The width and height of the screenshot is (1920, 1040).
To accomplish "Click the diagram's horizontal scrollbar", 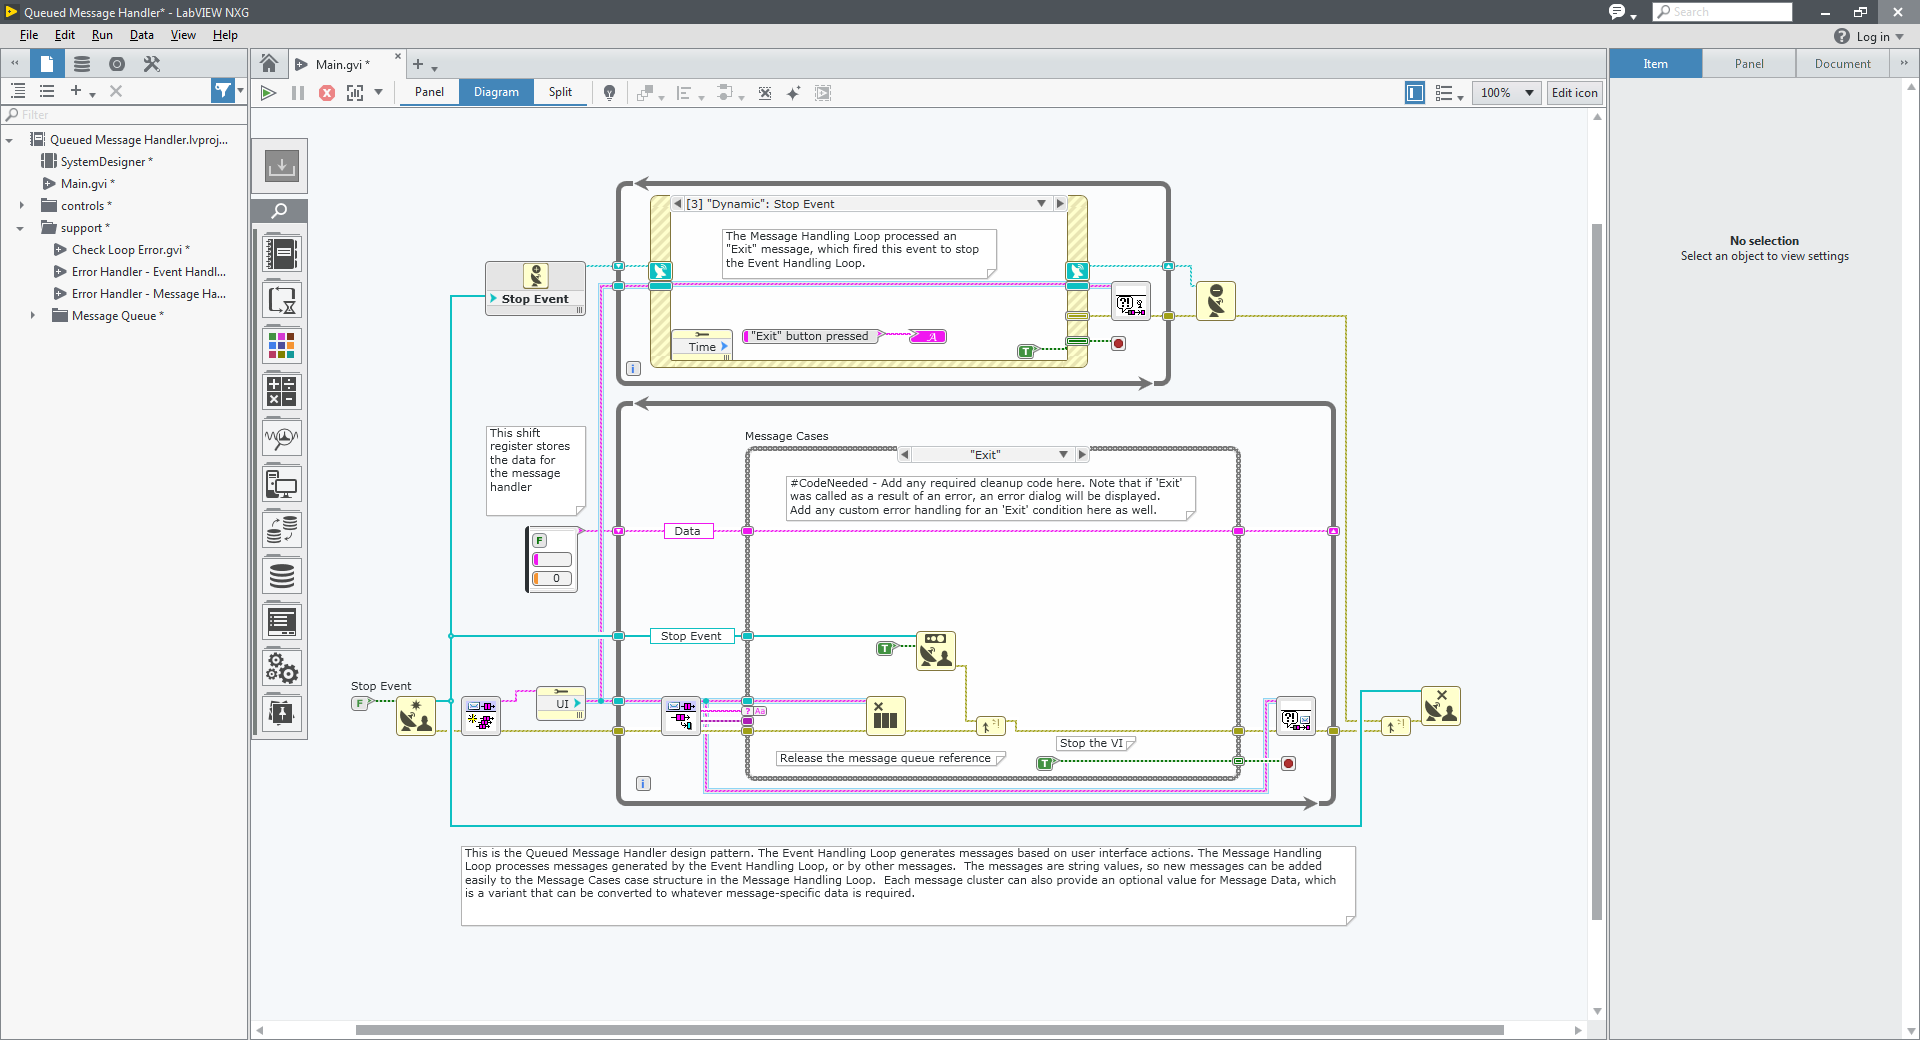I will tap(929, 1030).
